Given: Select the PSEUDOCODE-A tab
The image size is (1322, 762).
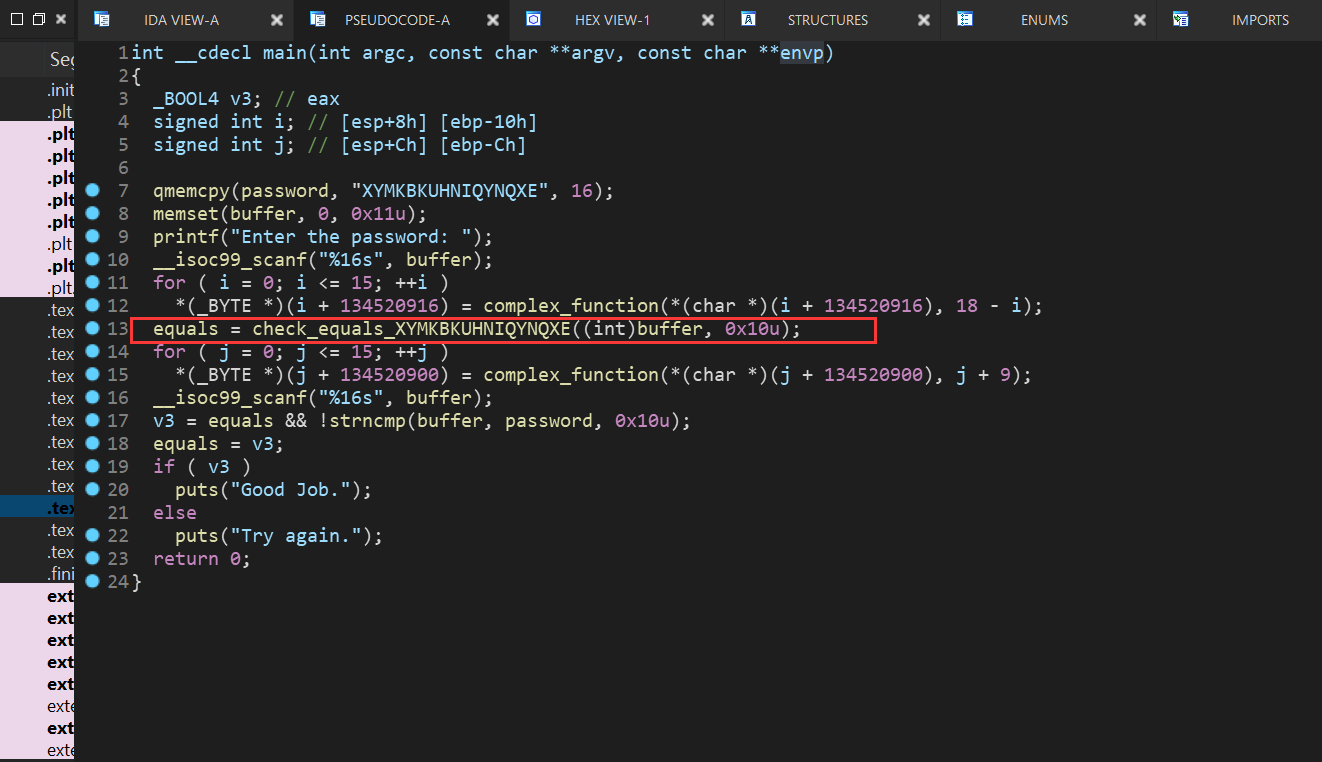Looking at the screenshot, I should [397, 20].
